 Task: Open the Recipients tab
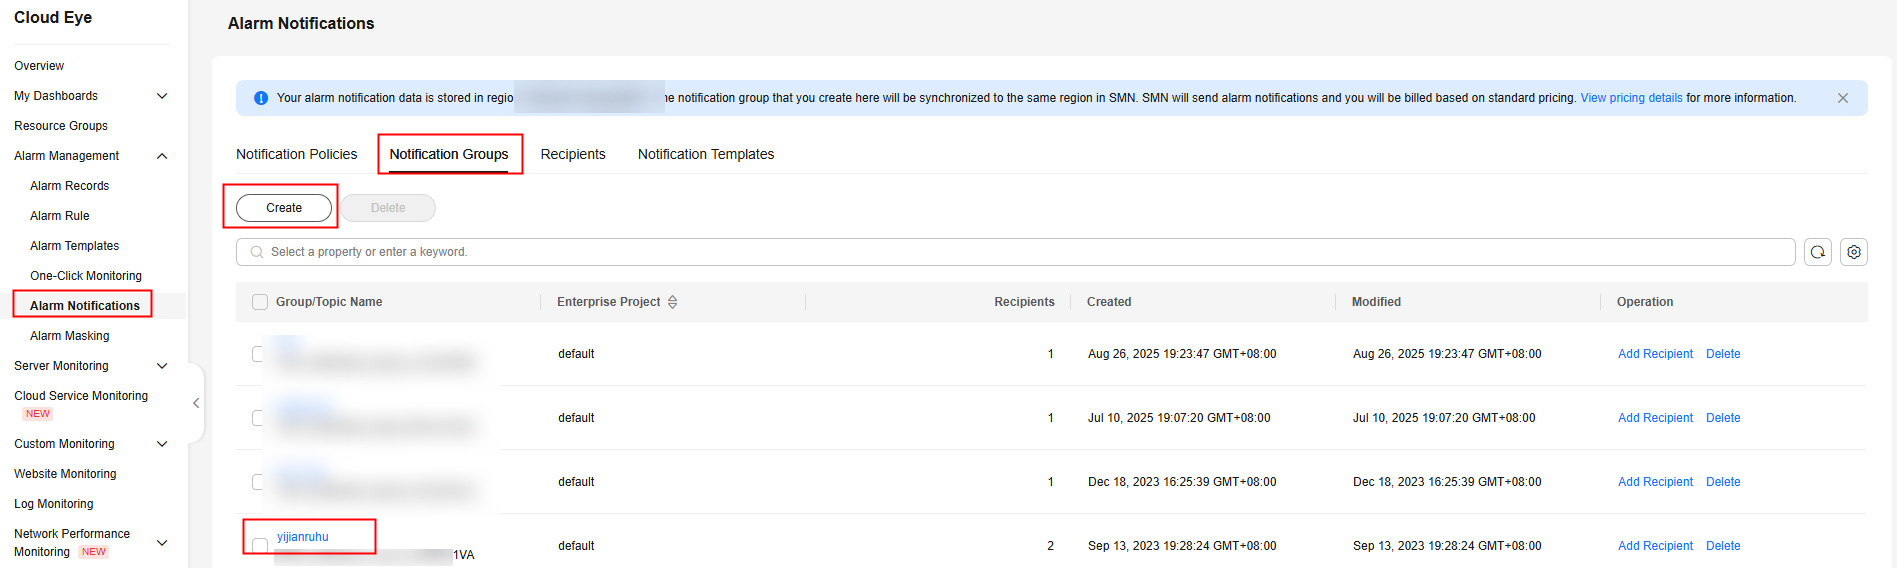point(573,154)
